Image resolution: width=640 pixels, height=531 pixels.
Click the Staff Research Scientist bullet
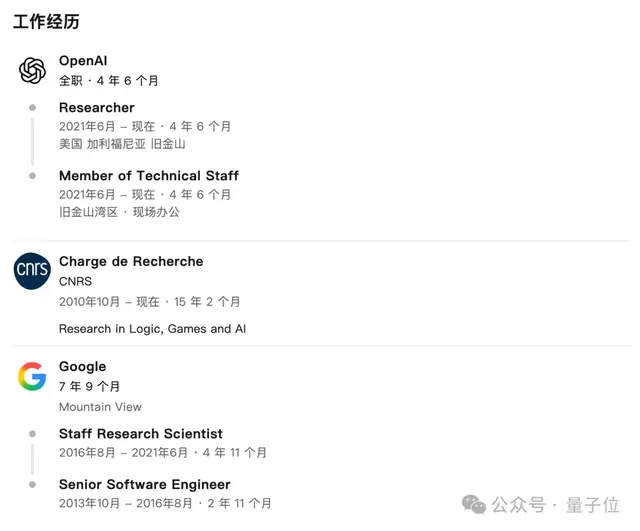click(x=32, y=434)
